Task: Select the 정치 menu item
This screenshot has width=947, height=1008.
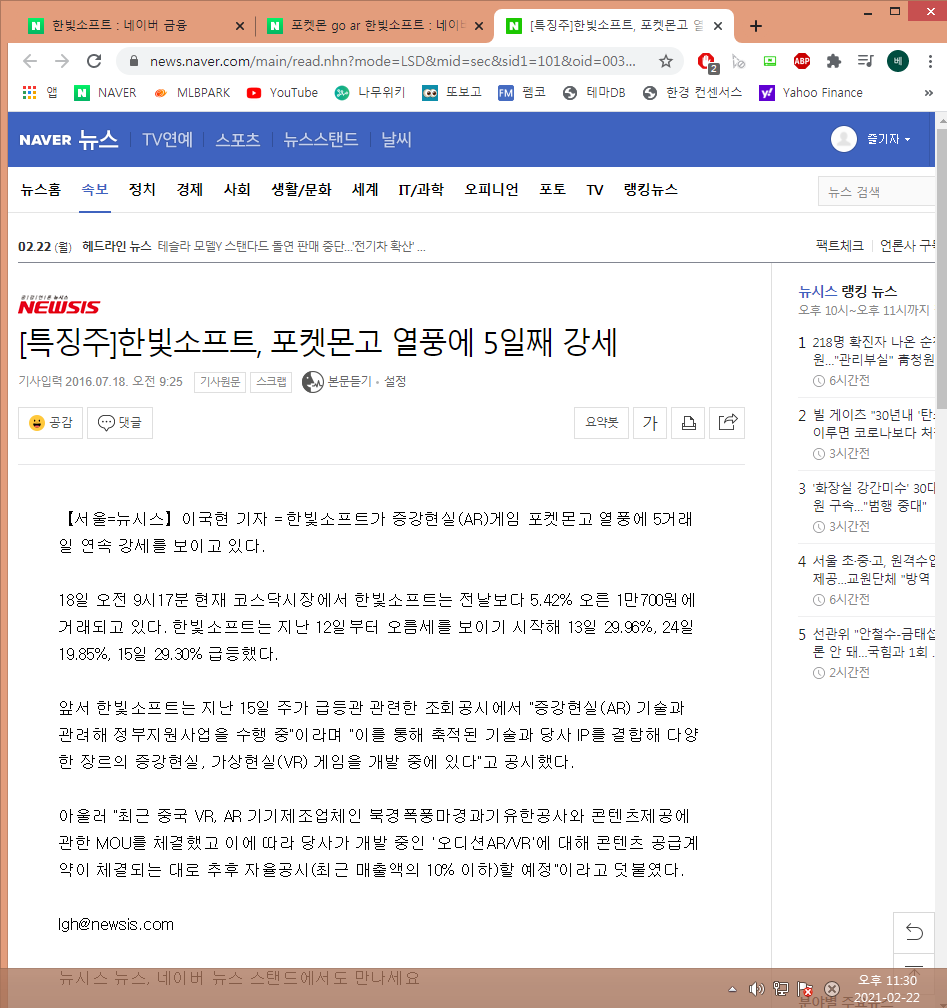Action: 142,190
